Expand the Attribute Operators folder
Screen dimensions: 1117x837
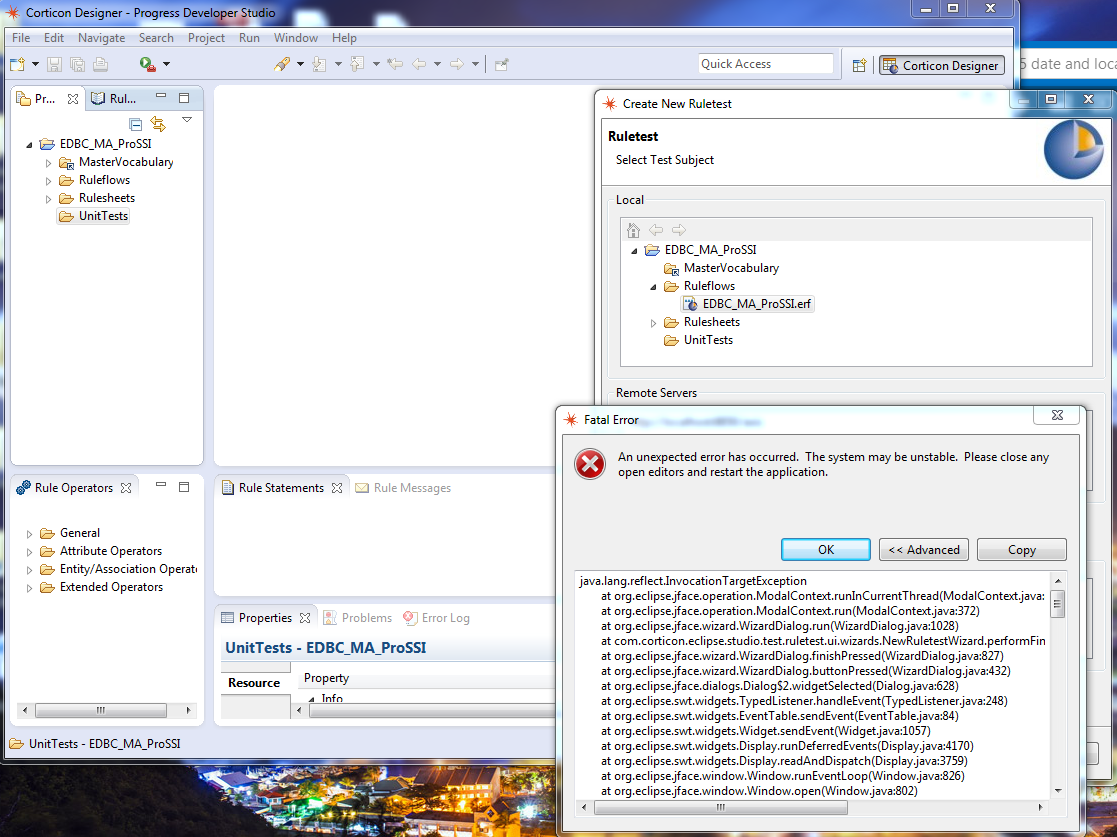(x=29, y=551)
